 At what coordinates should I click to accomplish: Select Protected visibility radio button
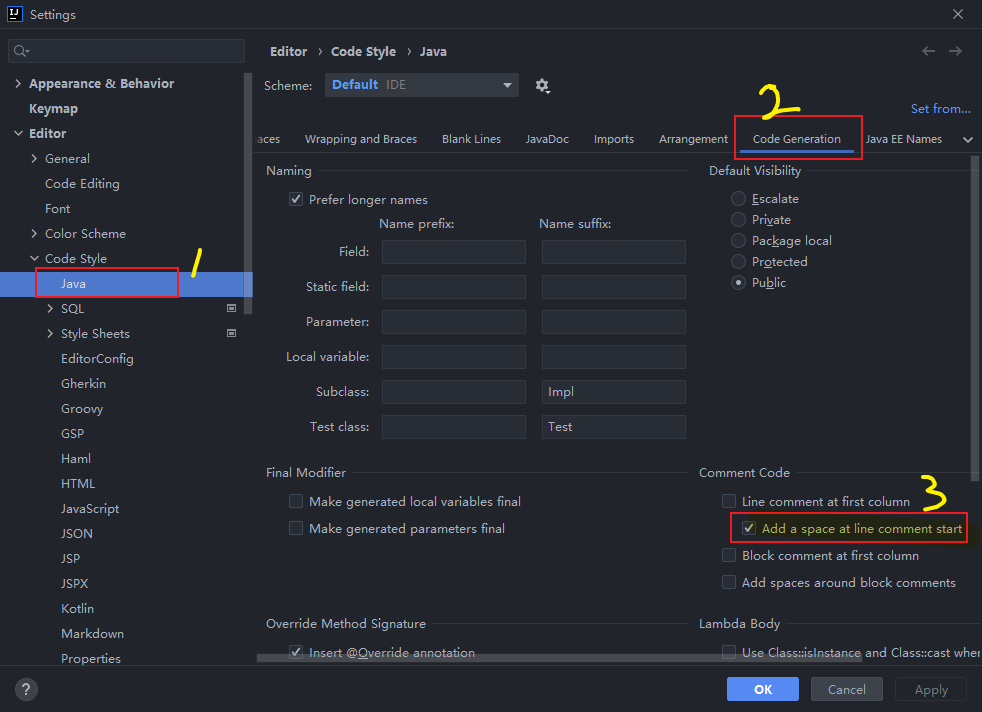pyautogui.click(x=738, y=261)
